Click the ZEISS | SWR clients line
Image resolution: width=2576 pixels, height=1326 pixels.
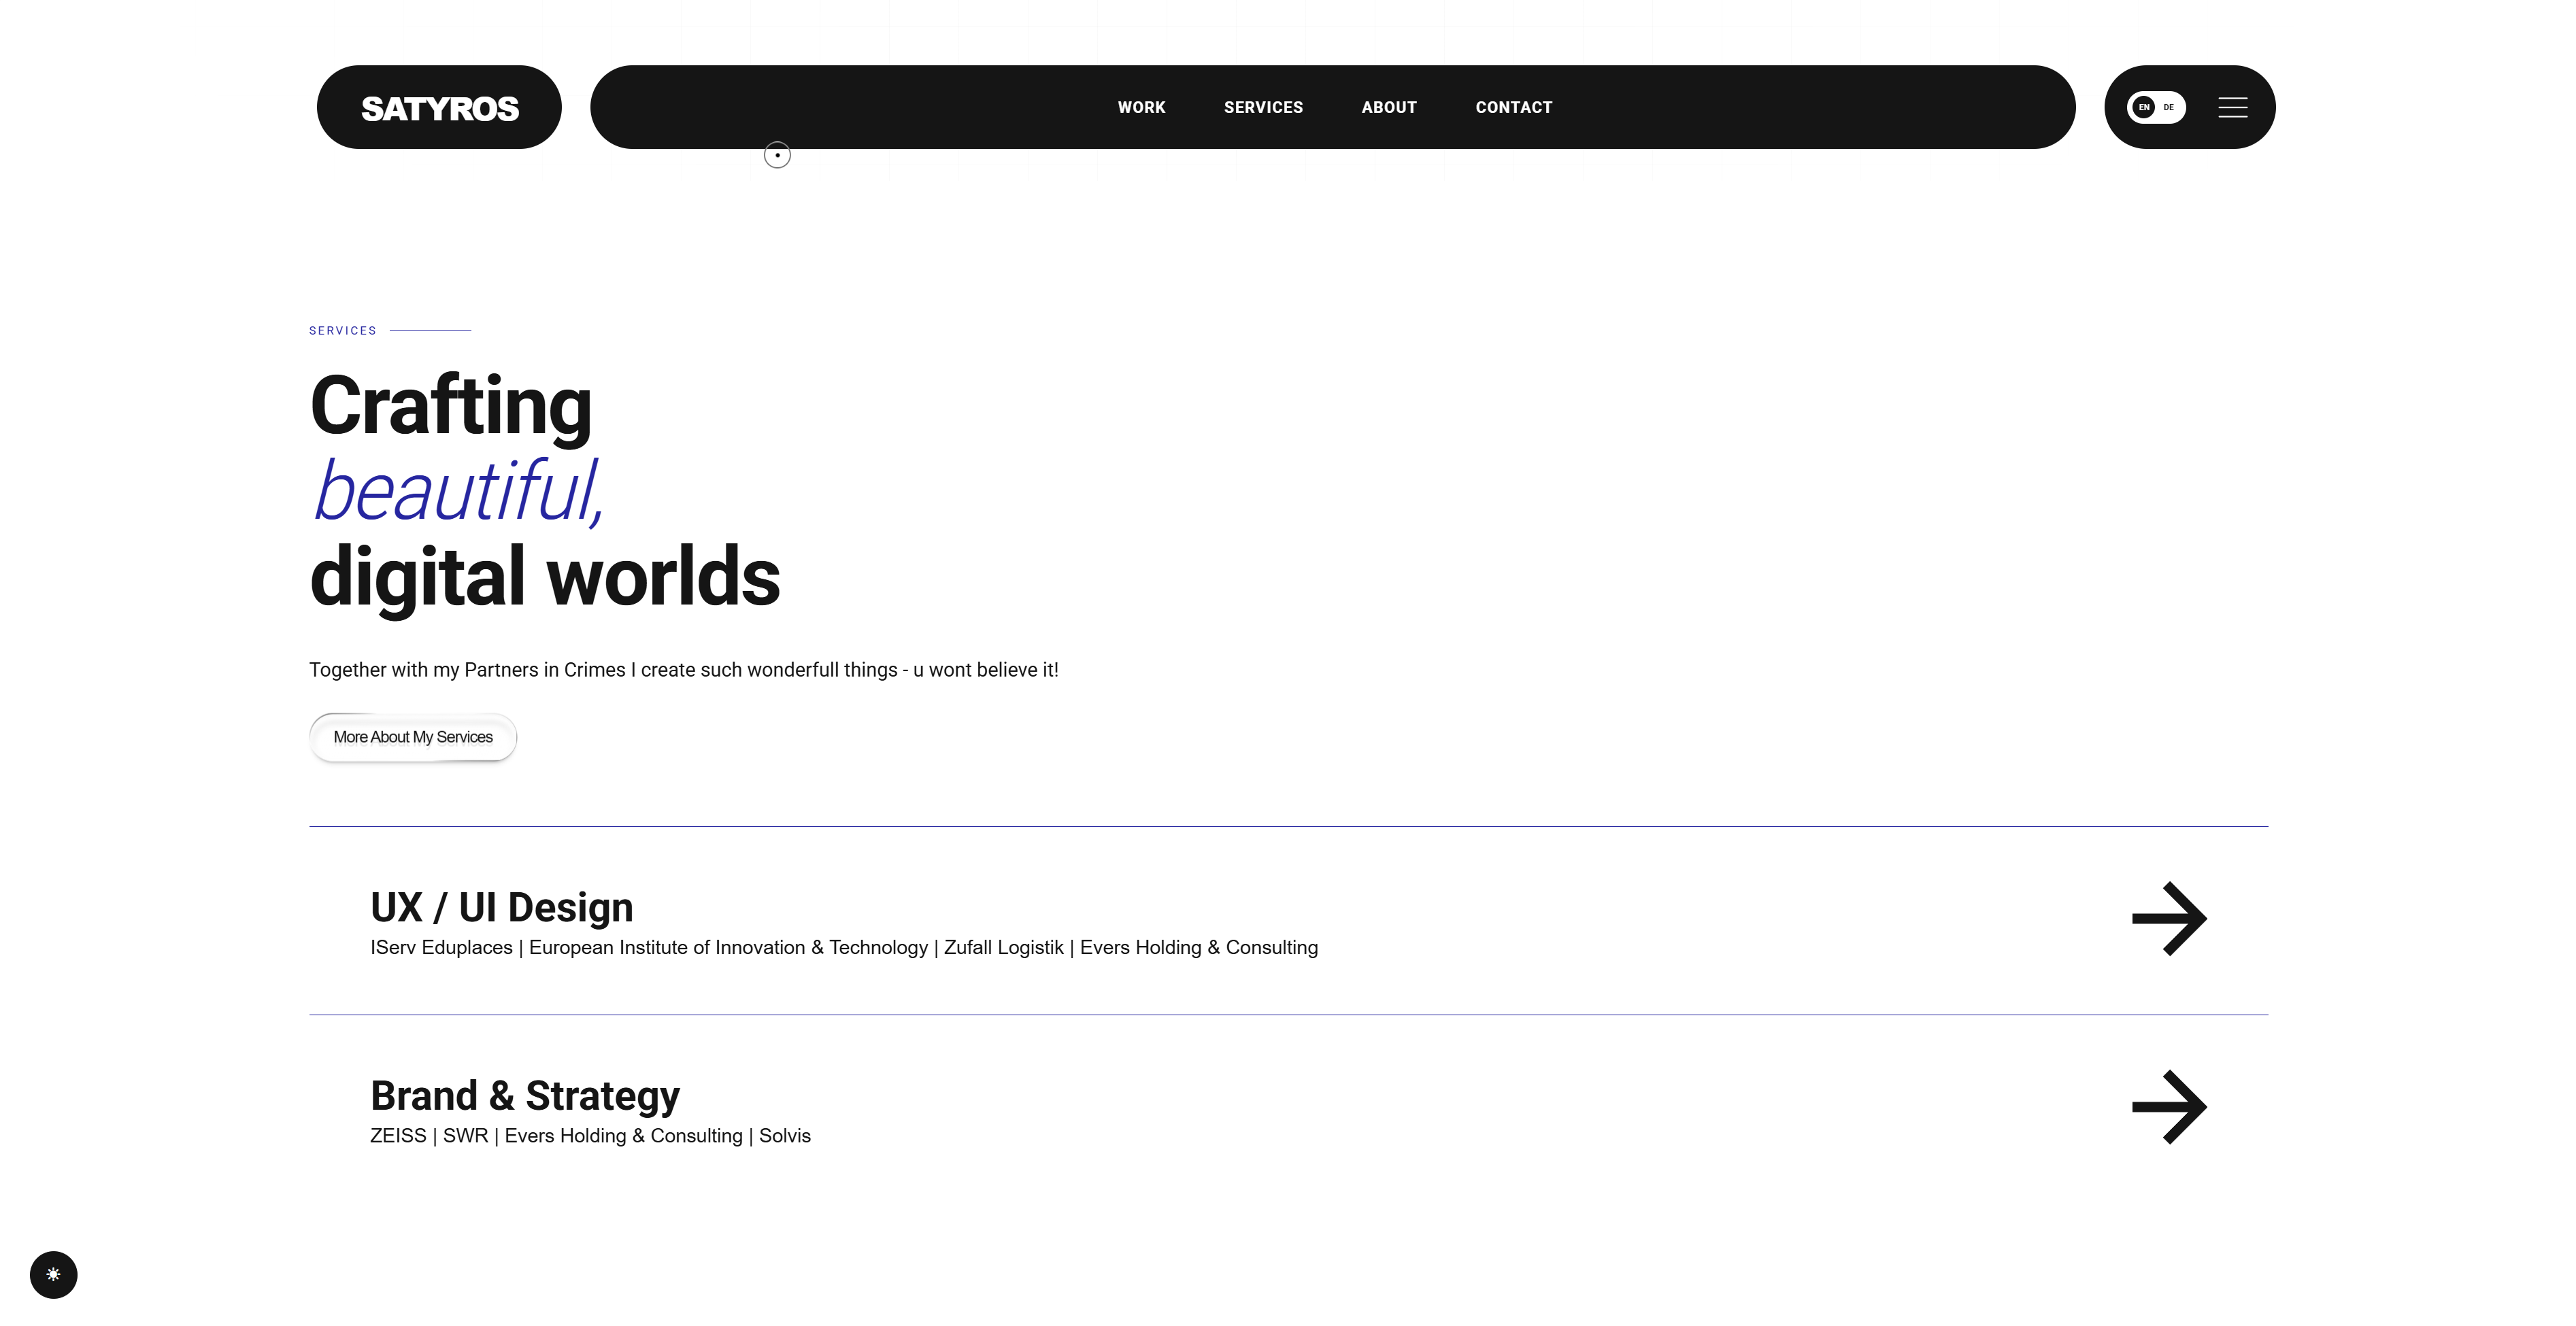(590, 1136)
